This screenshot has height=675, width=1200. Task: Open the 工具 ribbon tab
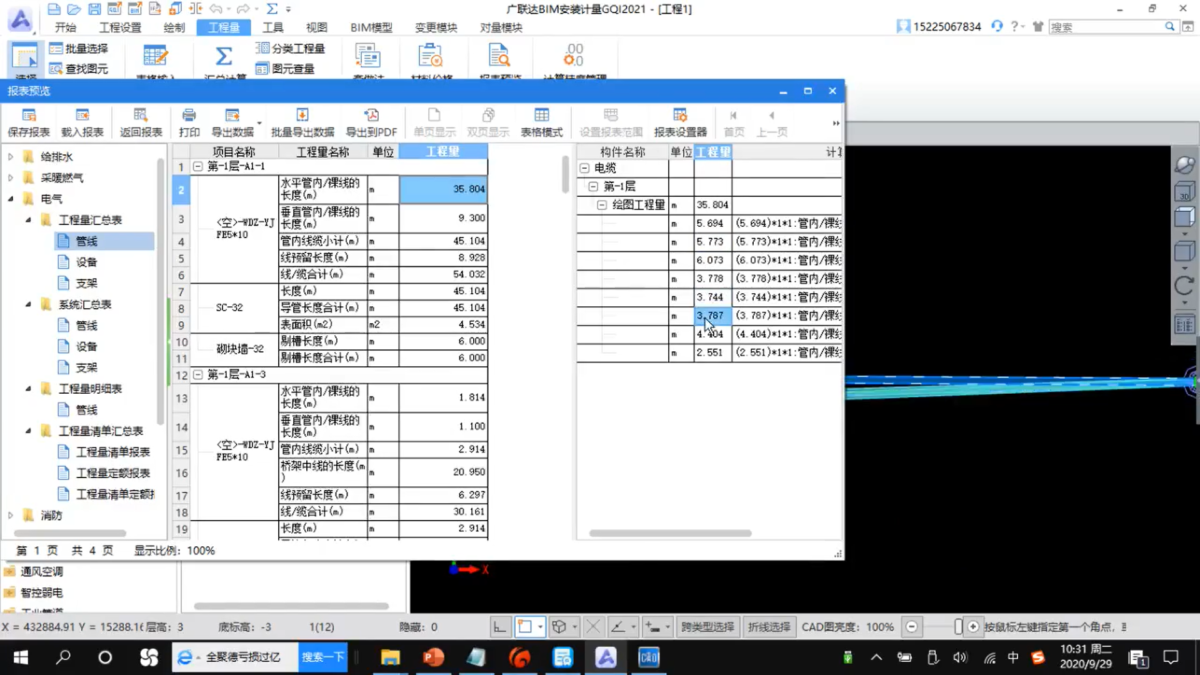273,28
